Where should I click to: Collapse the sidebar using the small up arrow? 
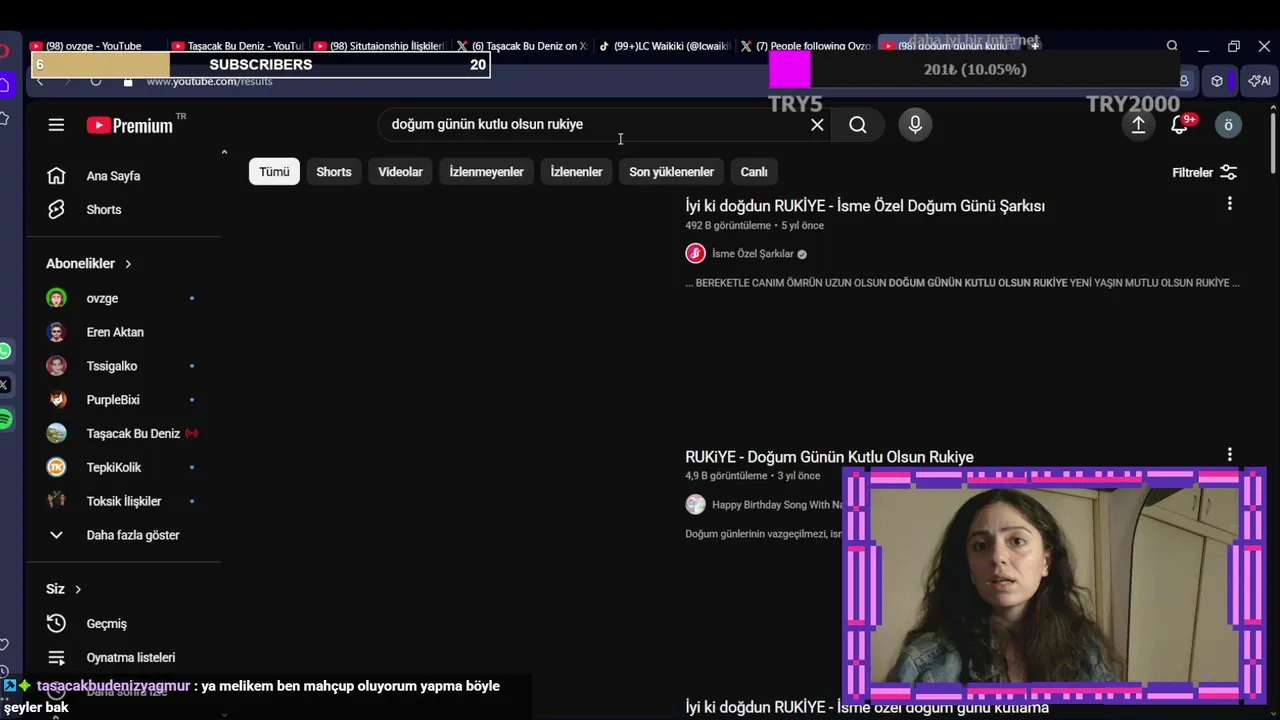tap(224, 152)
